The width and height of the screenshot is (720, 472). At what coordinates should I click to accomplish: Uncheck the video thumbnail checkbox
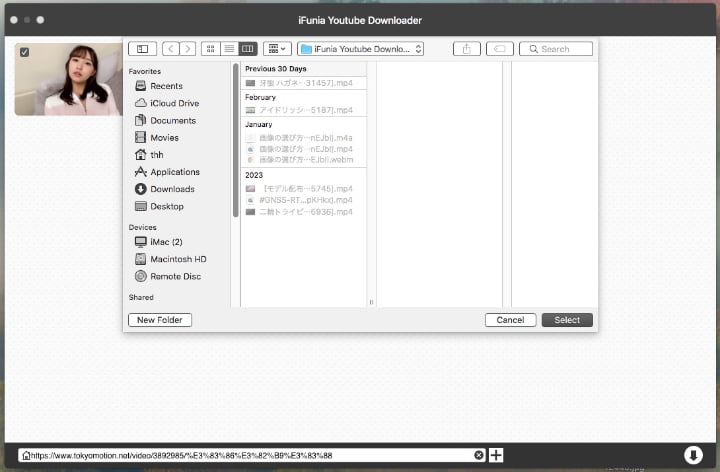[24, 52]
